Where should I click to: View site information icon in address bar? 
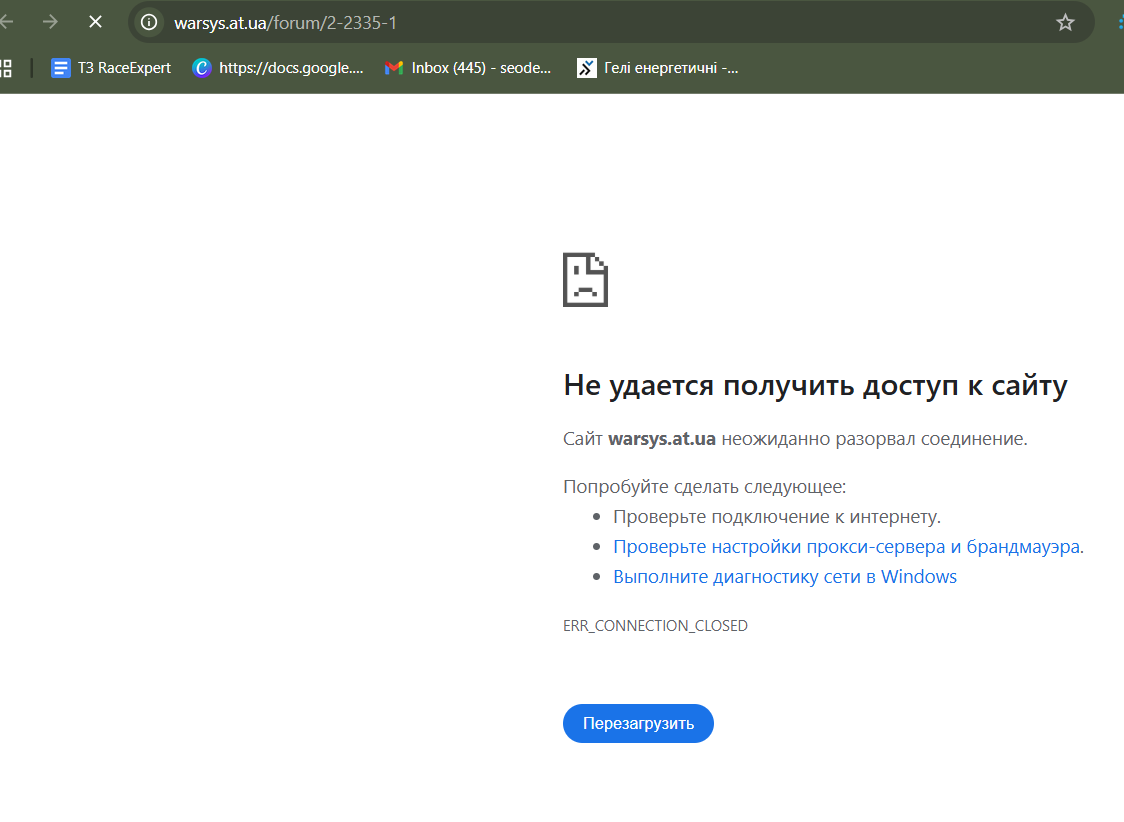(x=149, y=22)
